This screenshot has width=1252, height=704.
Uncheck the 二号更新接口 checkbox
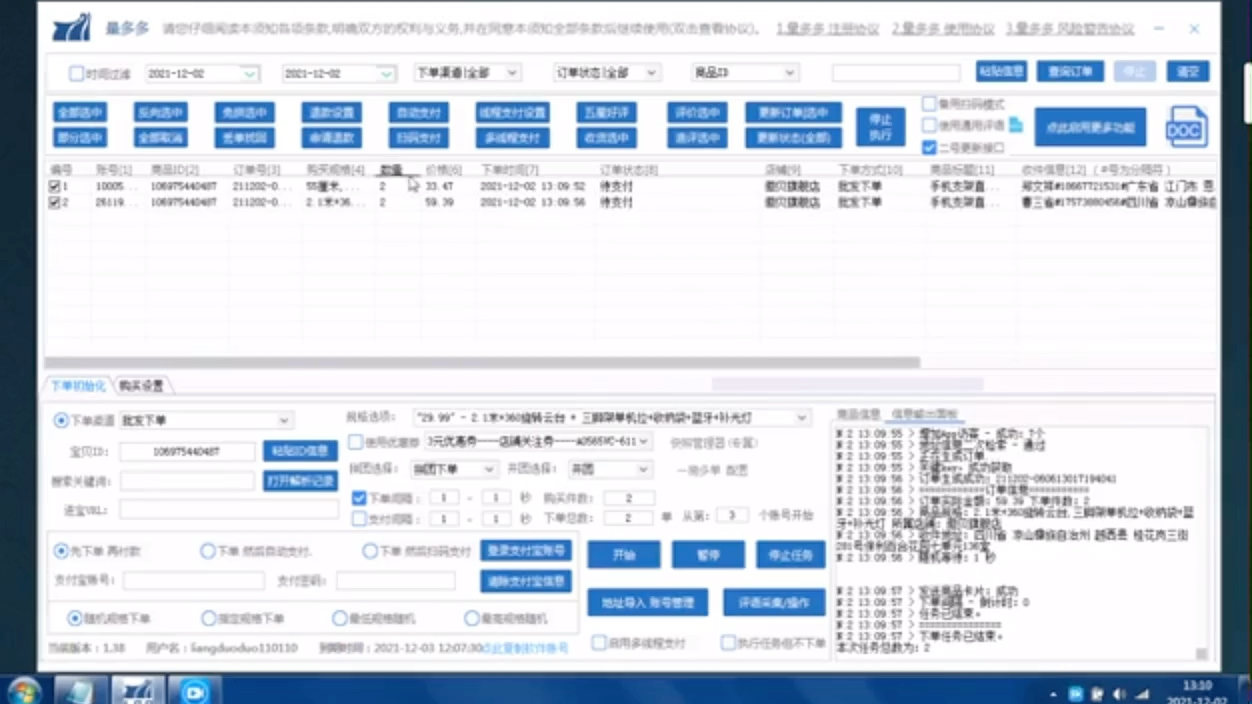928,148
